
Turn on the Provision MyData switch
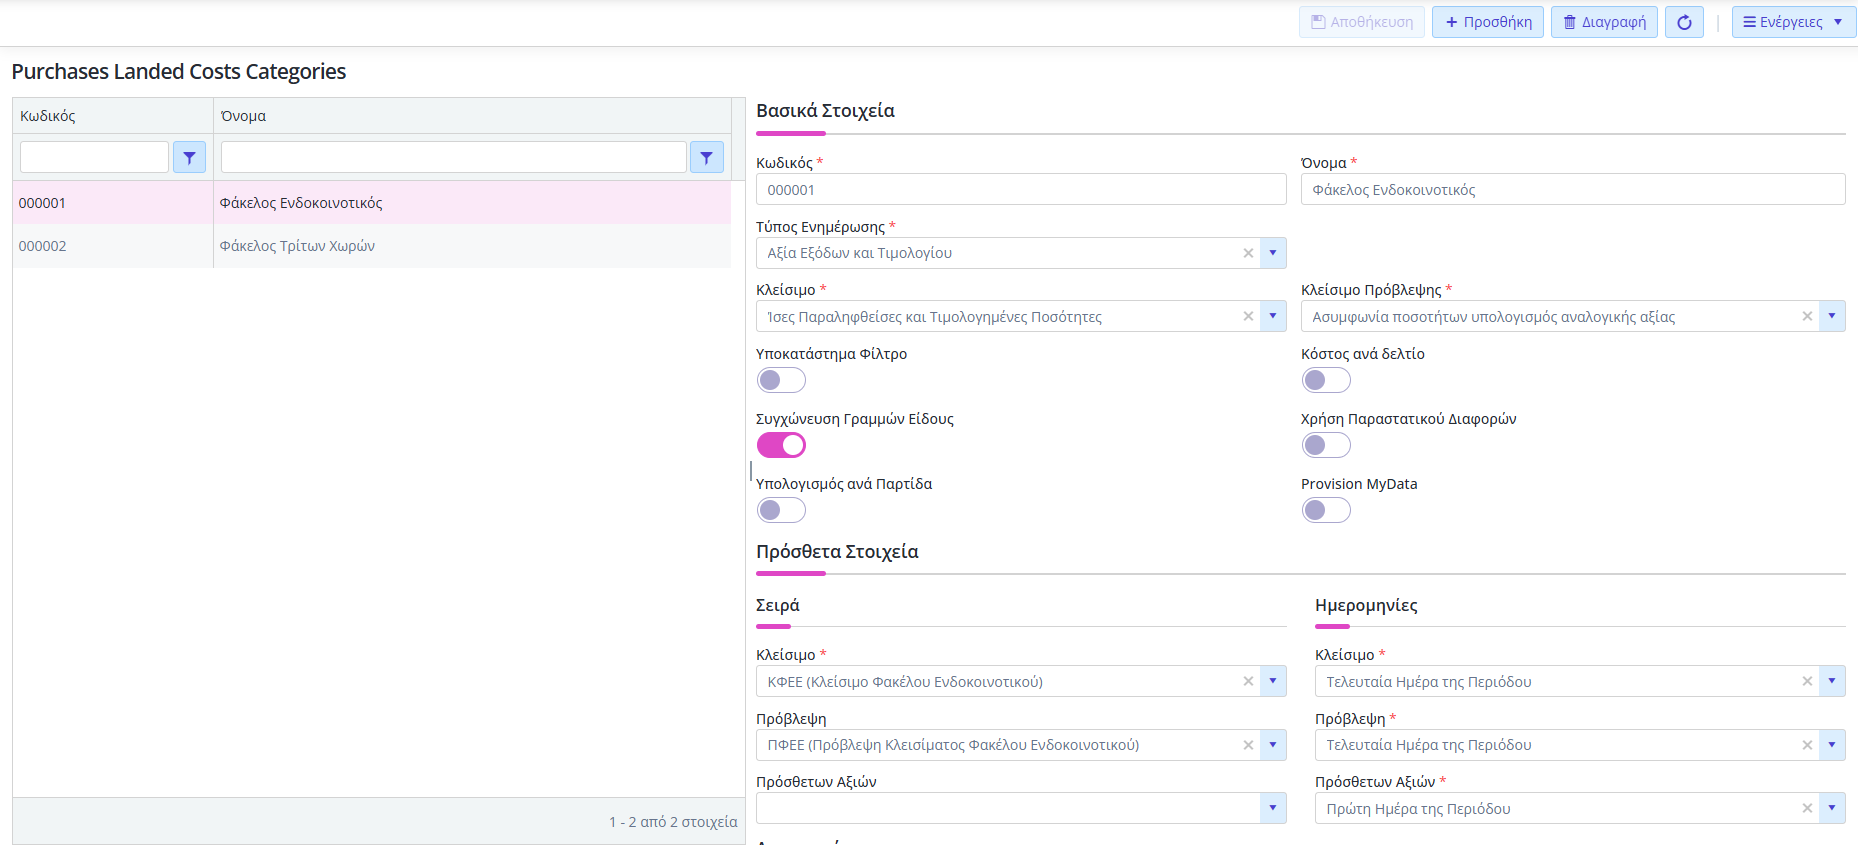click(1326, 510)
